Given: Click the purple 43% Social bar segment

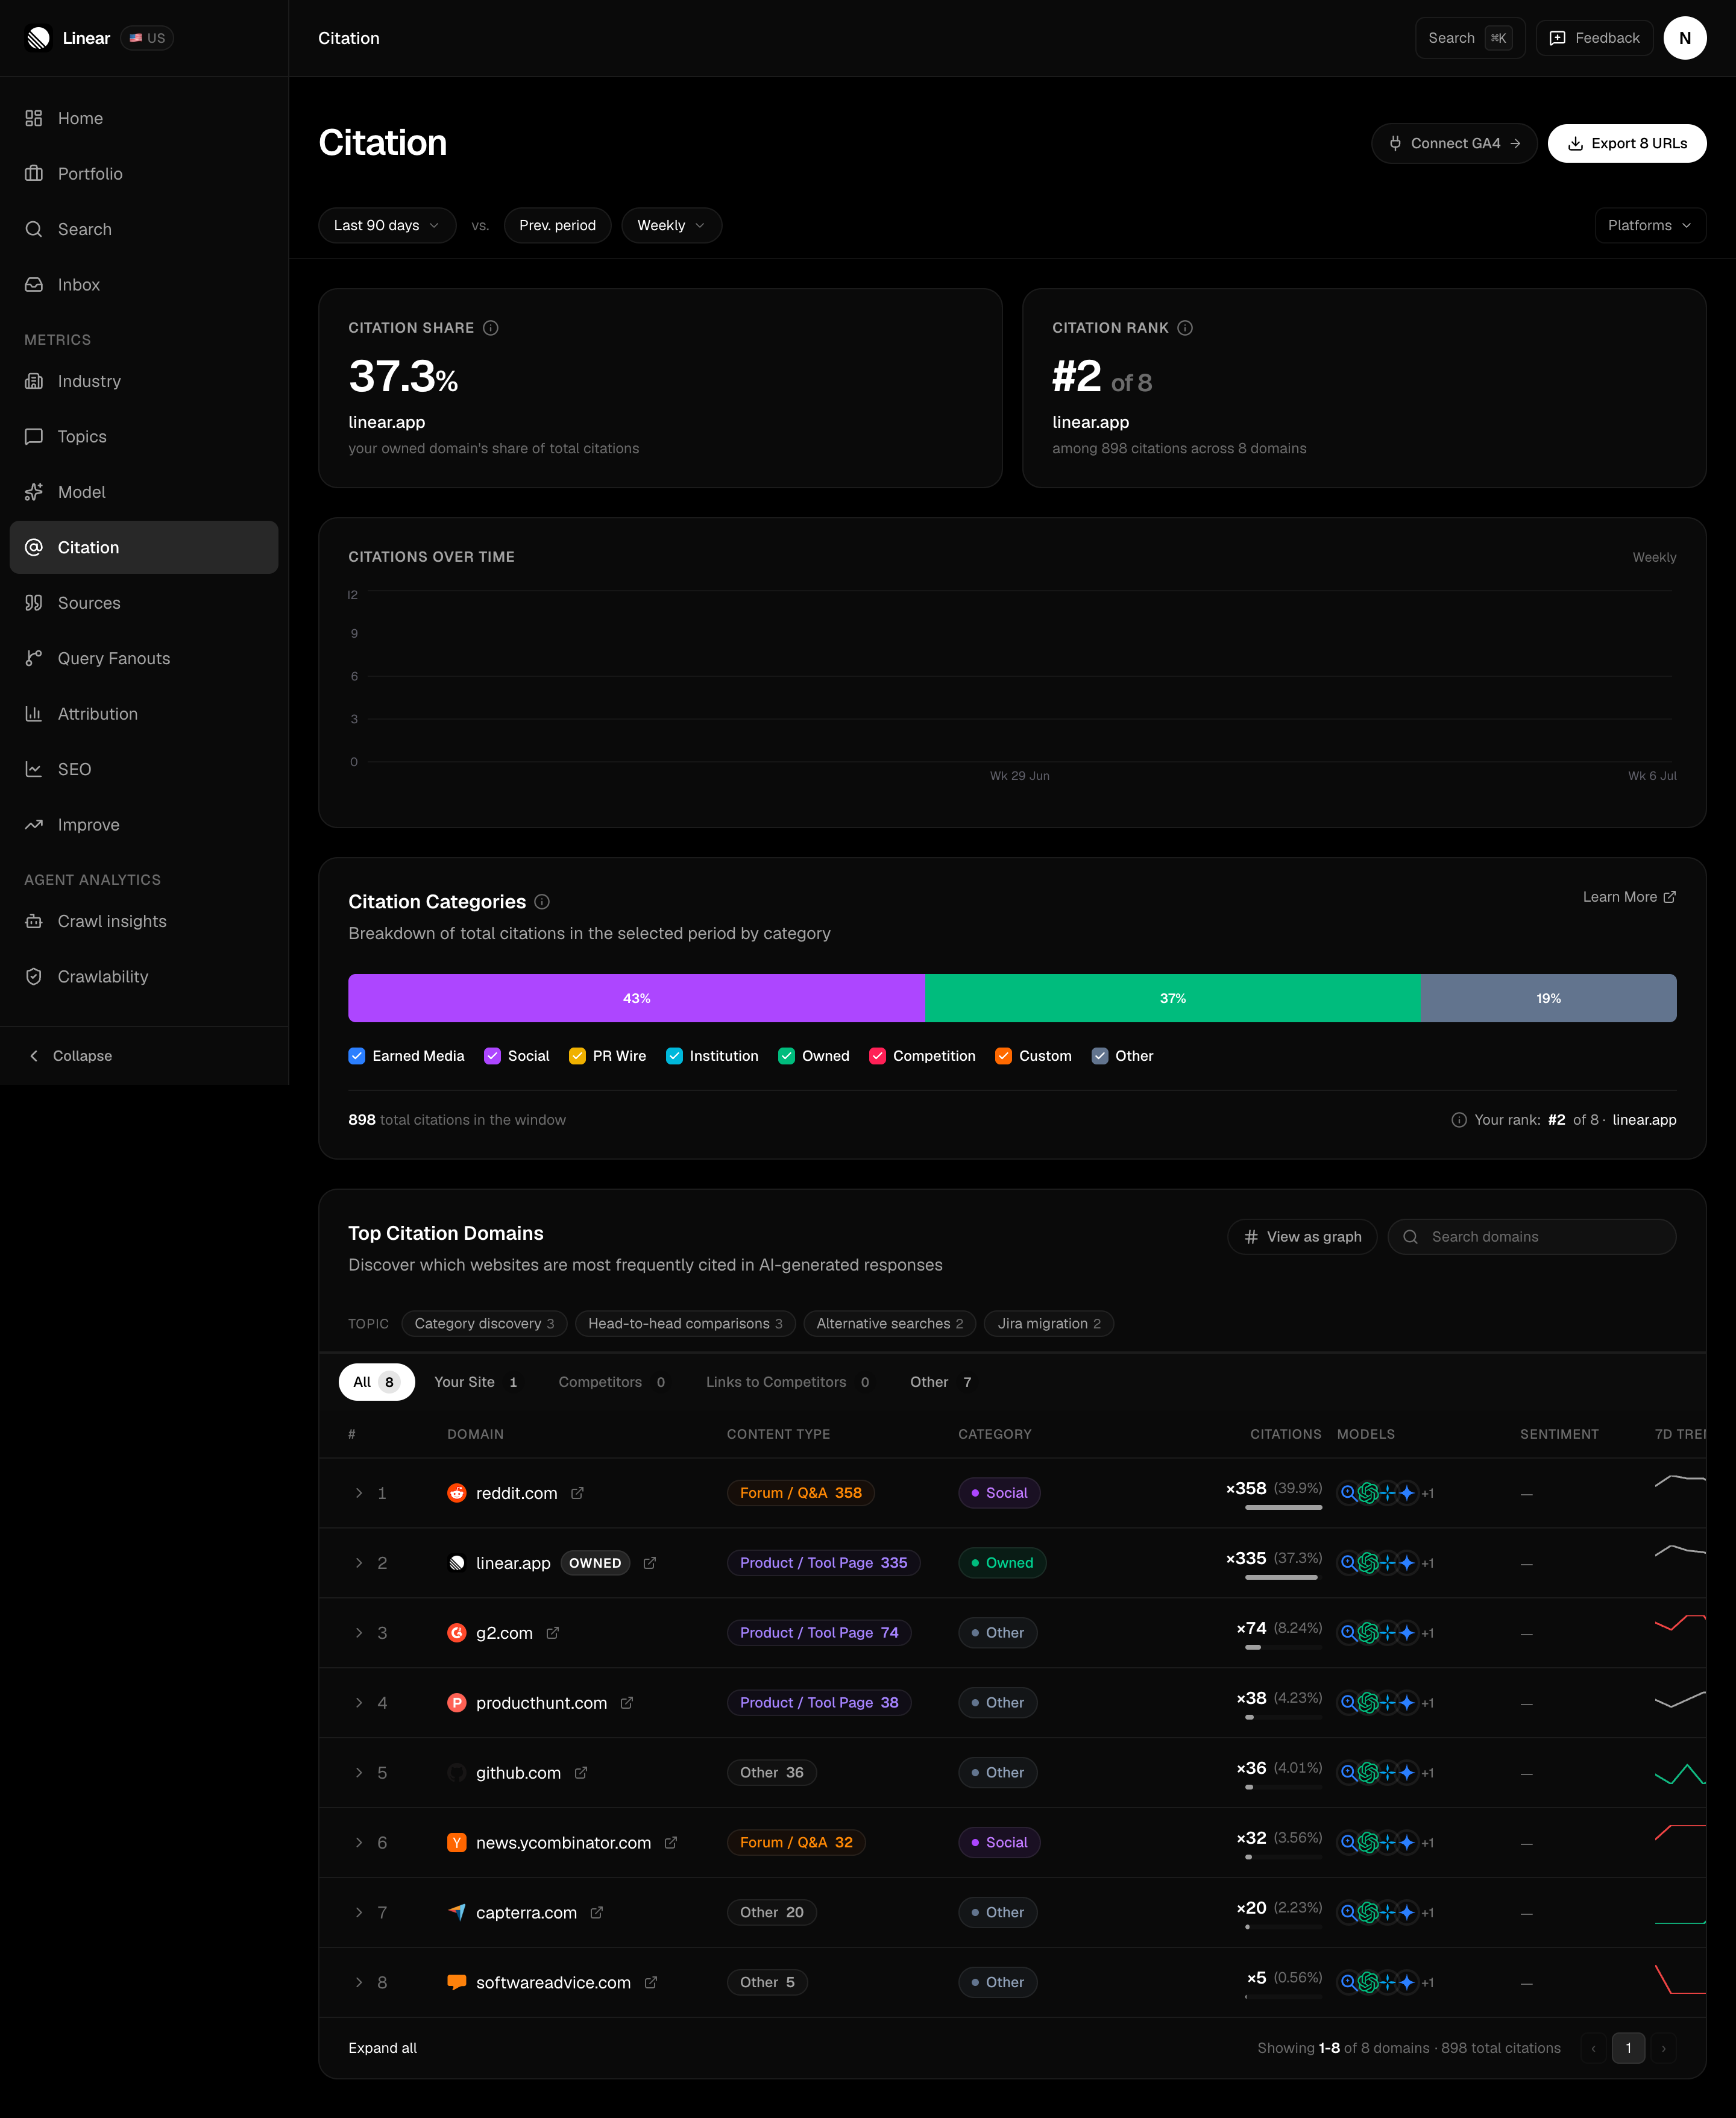Looking at the screenshot, I should point(636,998).
